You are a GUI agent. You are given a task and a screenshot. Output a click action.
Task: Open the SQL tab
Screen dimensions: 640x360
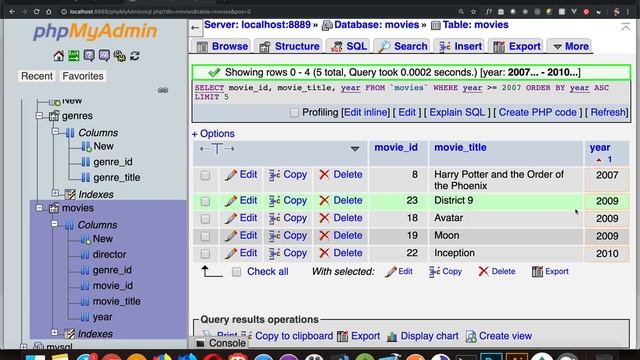coord(349,47)
